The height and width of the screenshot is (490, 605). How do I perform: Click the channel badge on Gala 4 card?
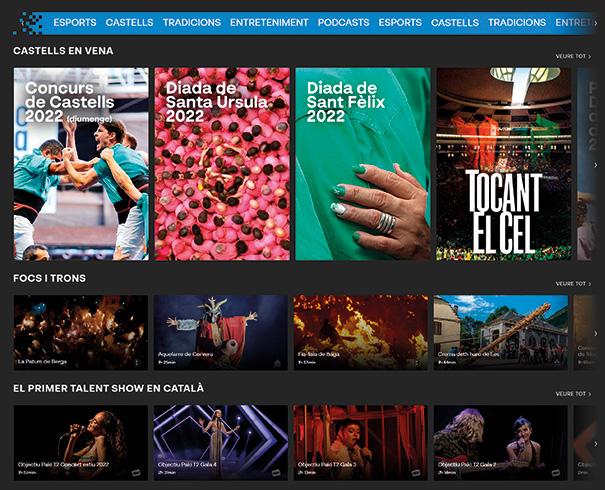tap(276, 472)
